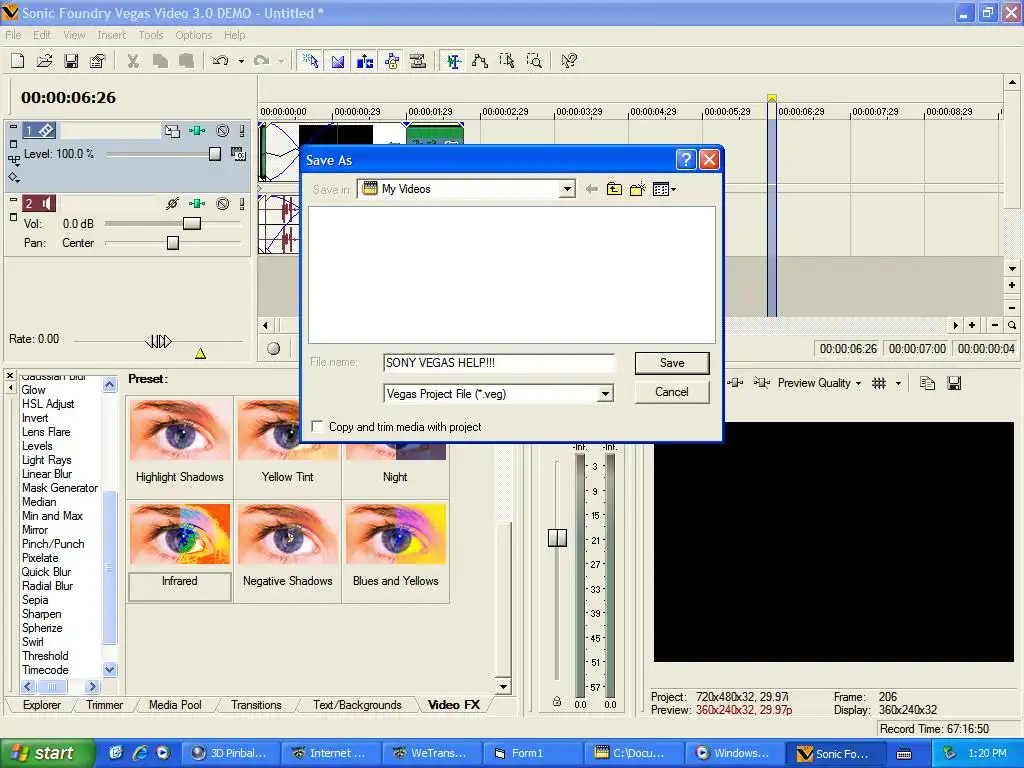Switch to the Media Pool tab

[175, 705]
